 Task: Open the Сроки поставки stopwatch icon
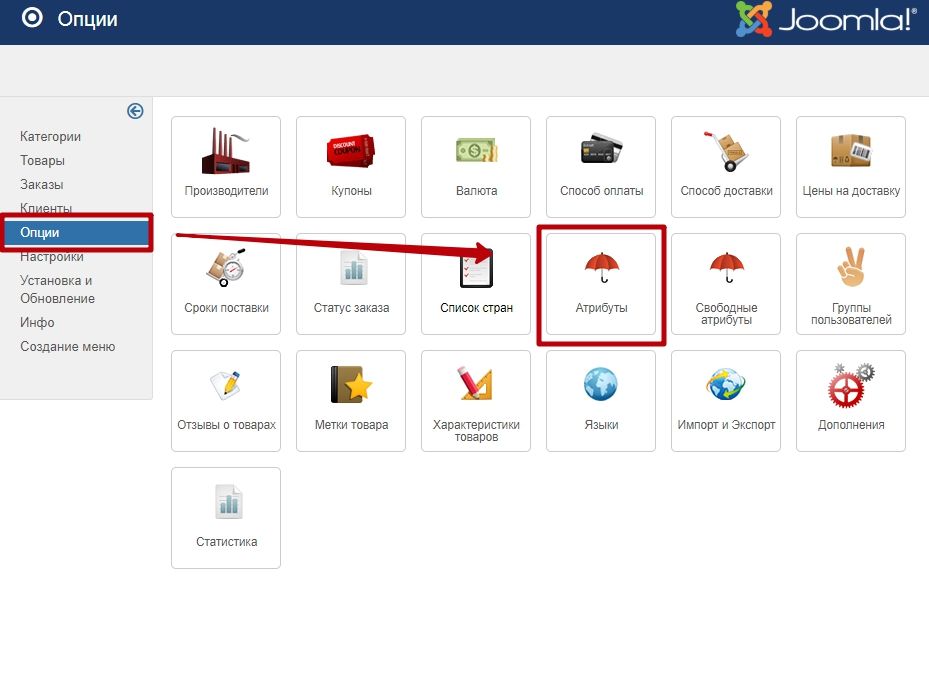pos(226,267)
